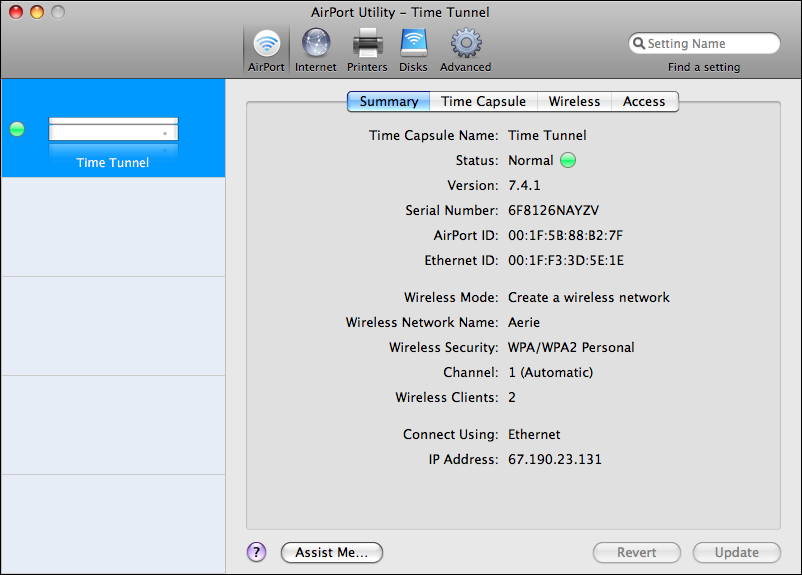802x575 pixels.
Task: Click sidebar green status indicator
Action: click(17, 129)
